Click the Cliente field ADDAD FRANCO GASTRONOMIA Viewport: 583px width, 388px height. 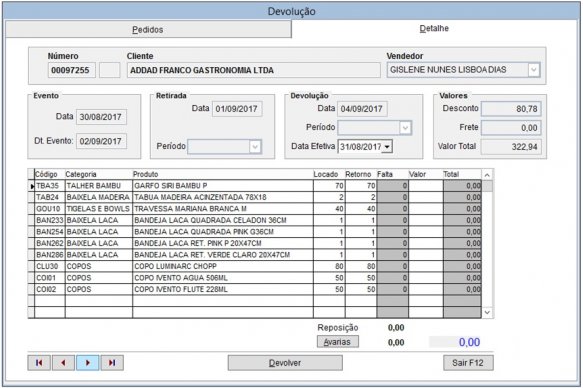254,70
